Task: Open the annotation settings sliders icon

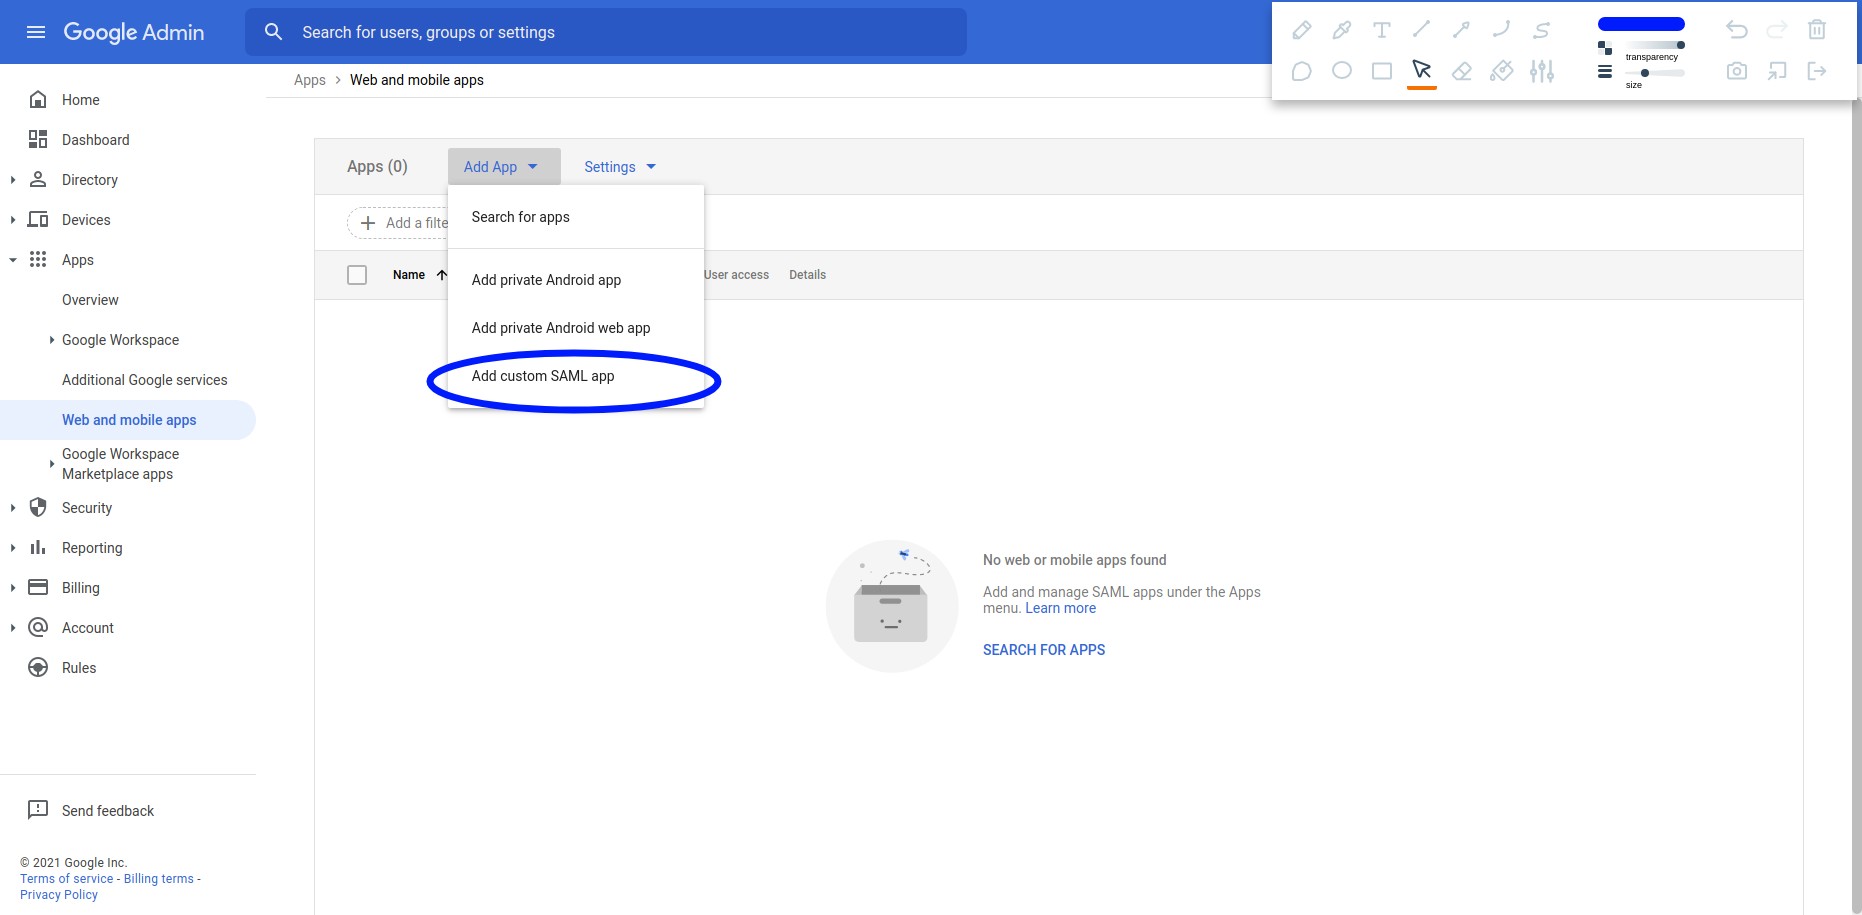Action: click(x=1541, y=71)
